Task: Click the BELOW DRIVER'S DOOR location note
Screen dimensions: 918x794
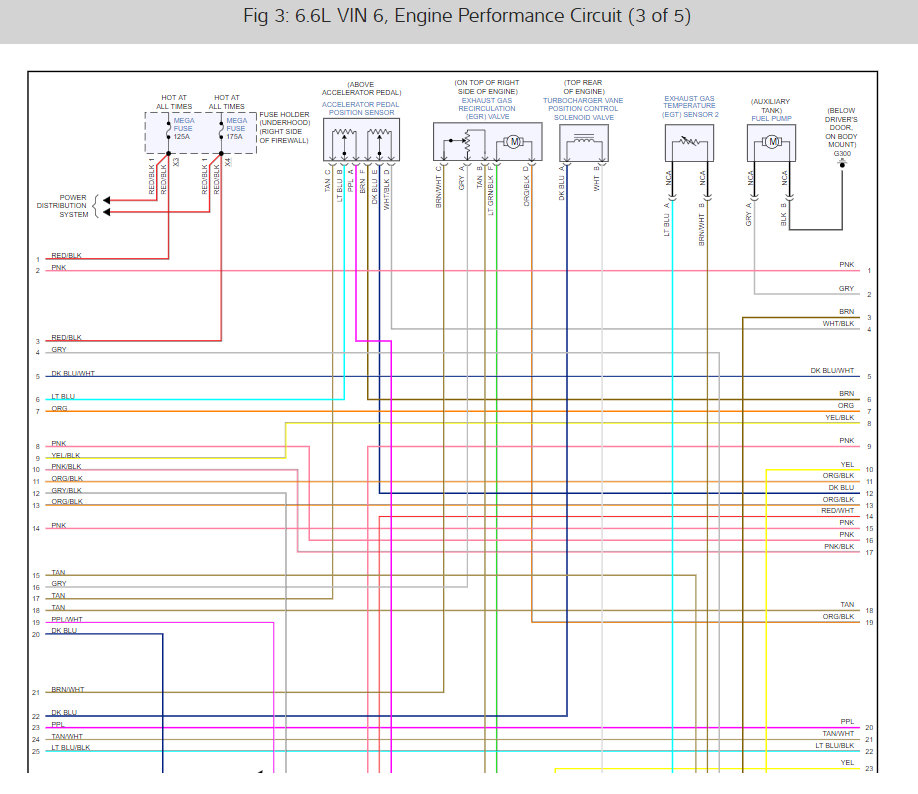Action: (x=841, y=127)
